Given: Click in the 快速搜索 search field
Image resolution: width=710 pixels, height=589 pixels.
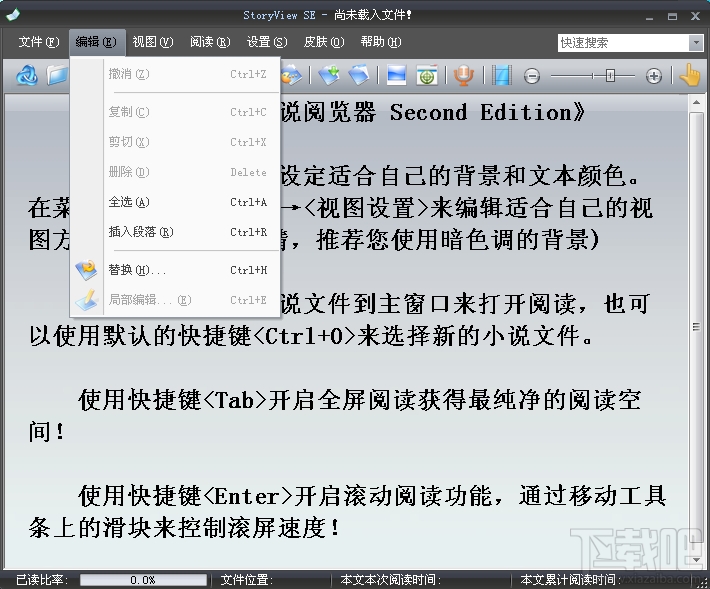Looking at the screenshot, I should [x=622, y=43].
